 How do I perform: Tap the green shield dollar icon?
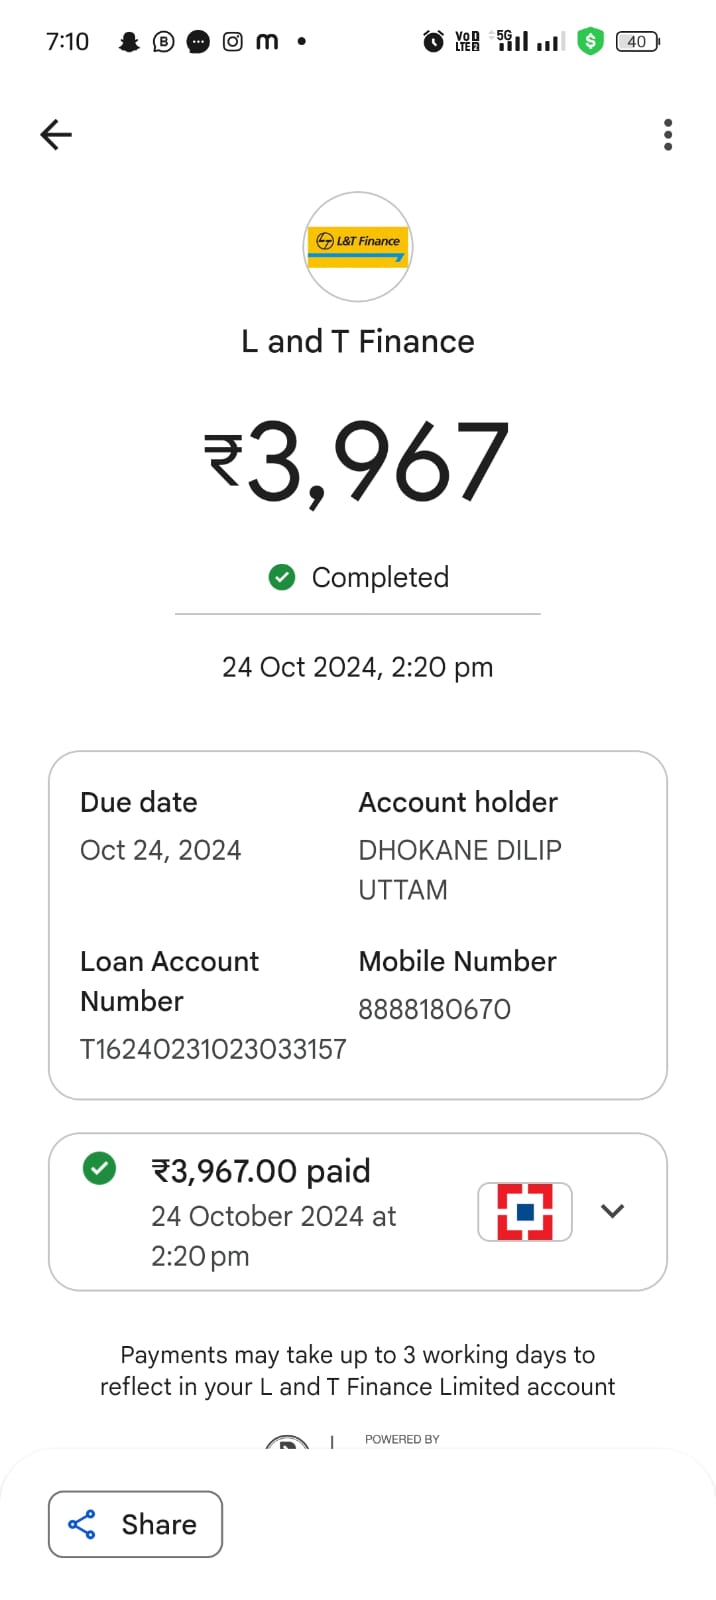coord(591,41)
